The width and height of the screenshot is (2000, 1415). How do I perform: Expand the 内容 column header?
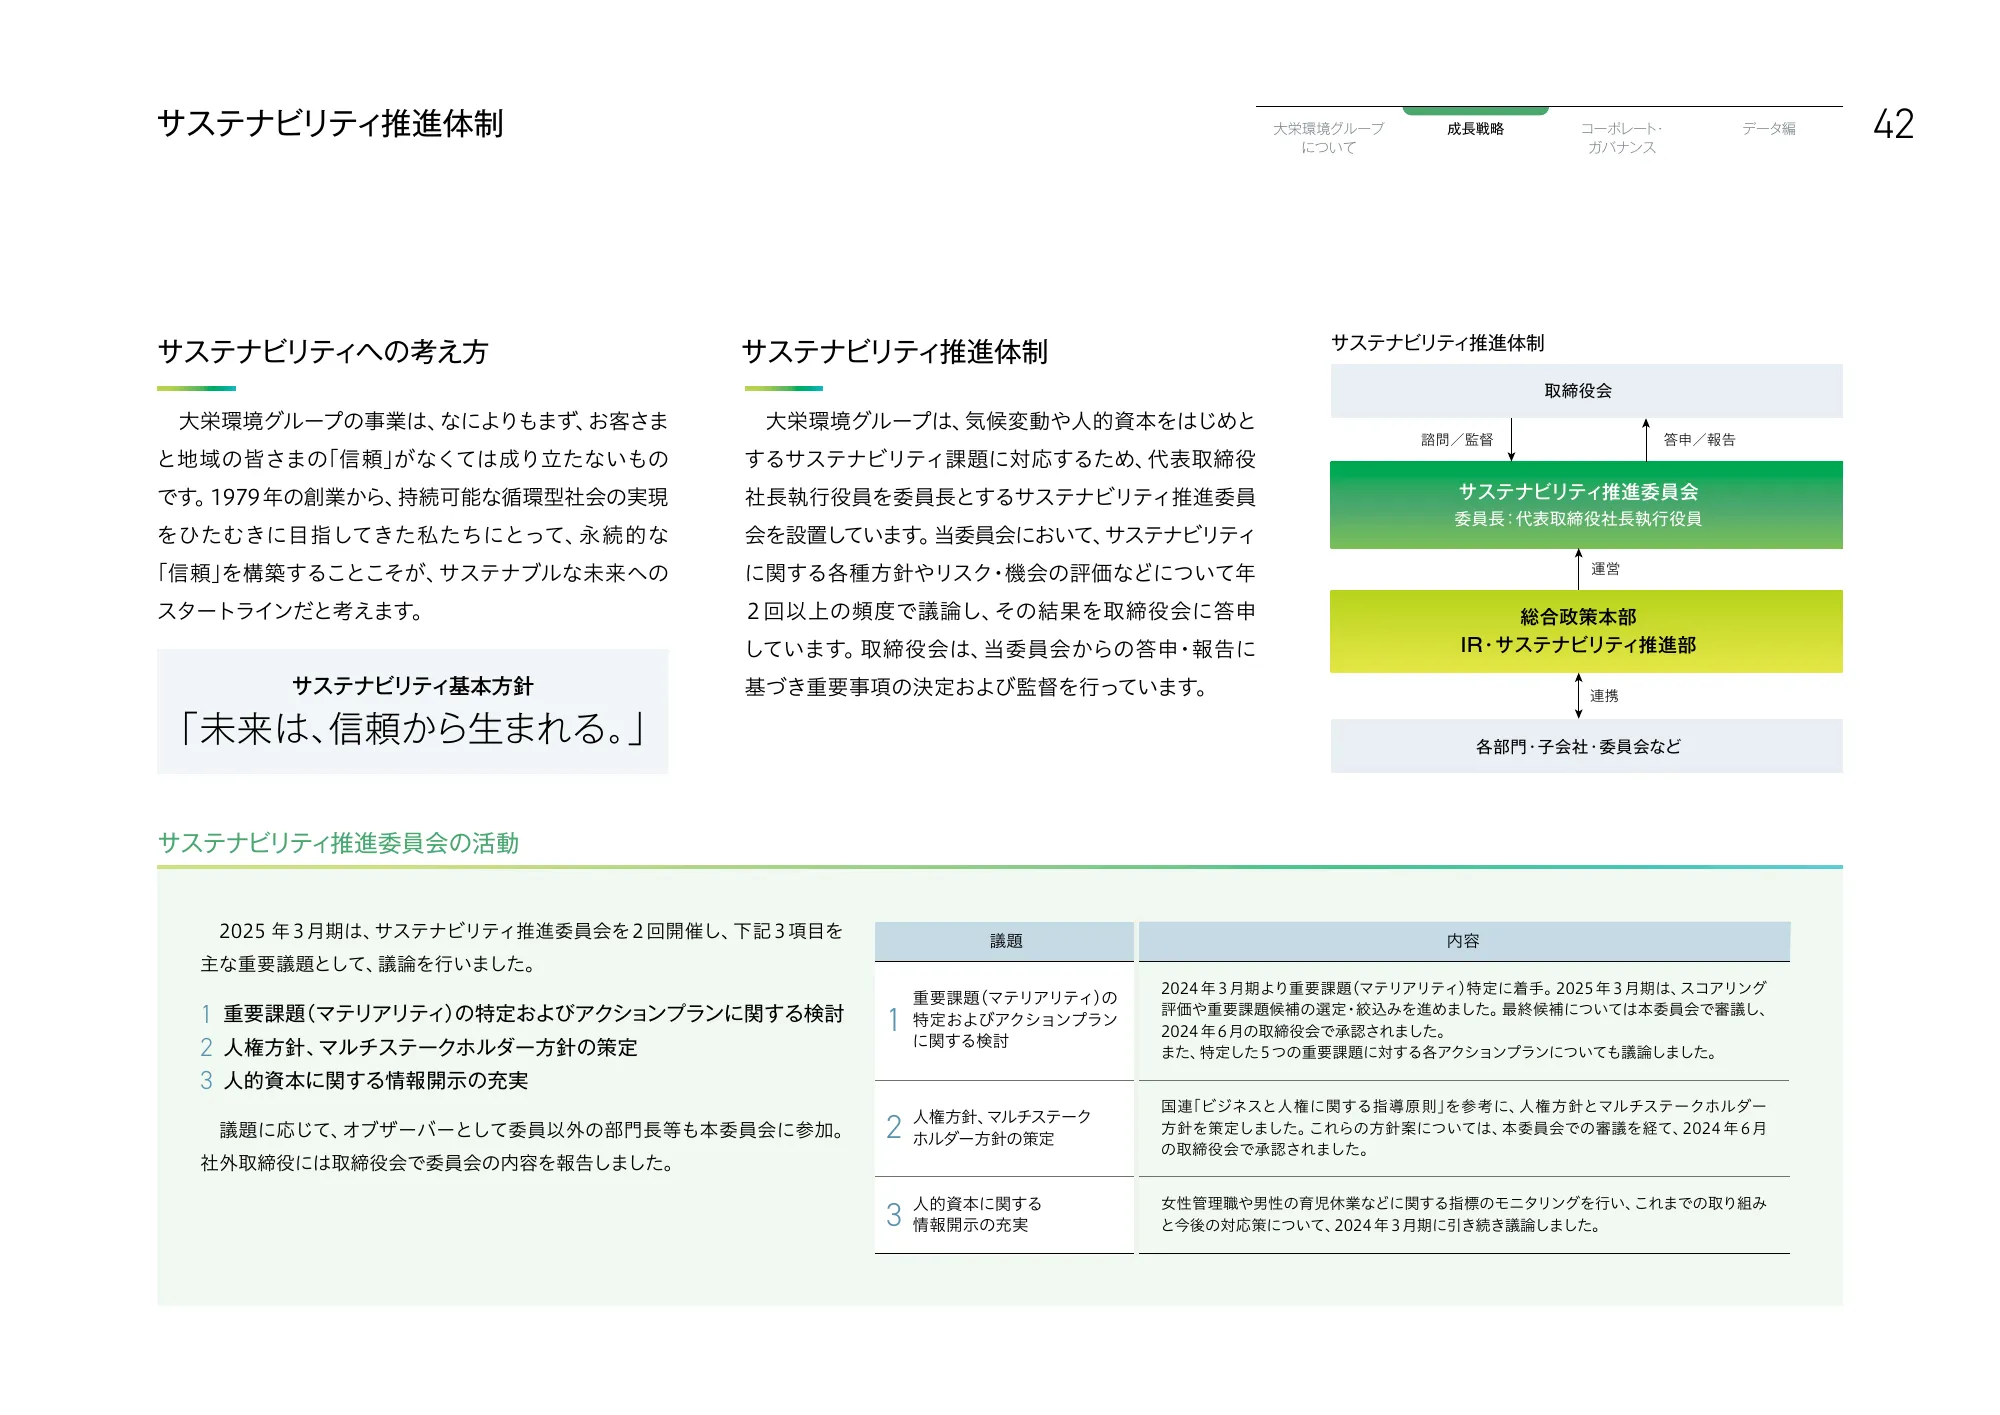tap(1465, 940)
